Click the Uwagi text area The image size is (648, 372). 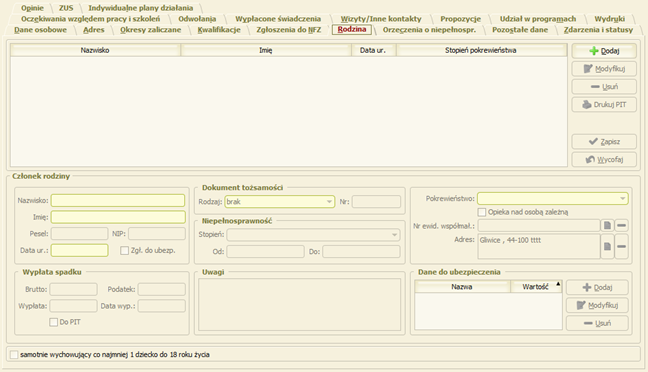[x=300, y=305]
